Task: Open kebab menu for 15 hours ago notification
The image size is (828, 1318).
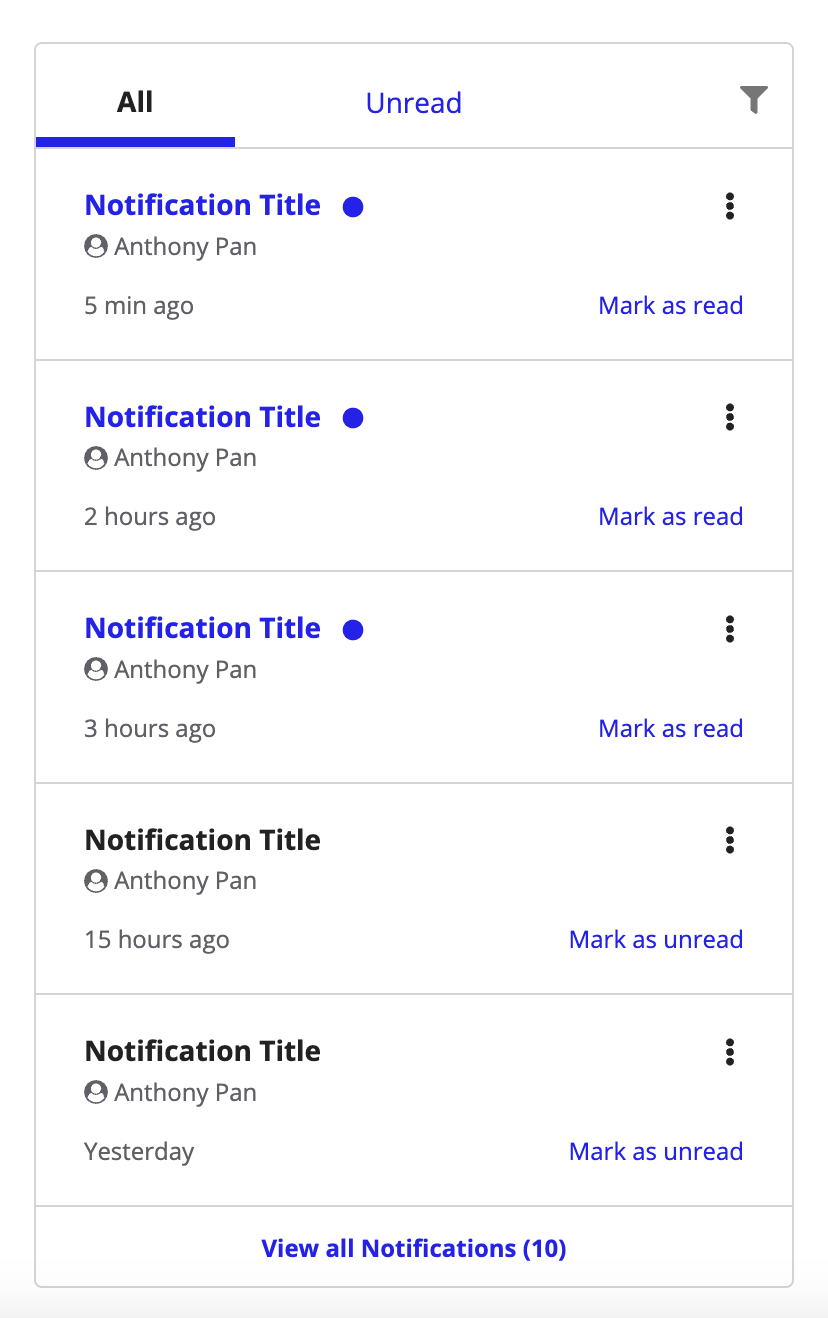Action: tap(730, 840)
